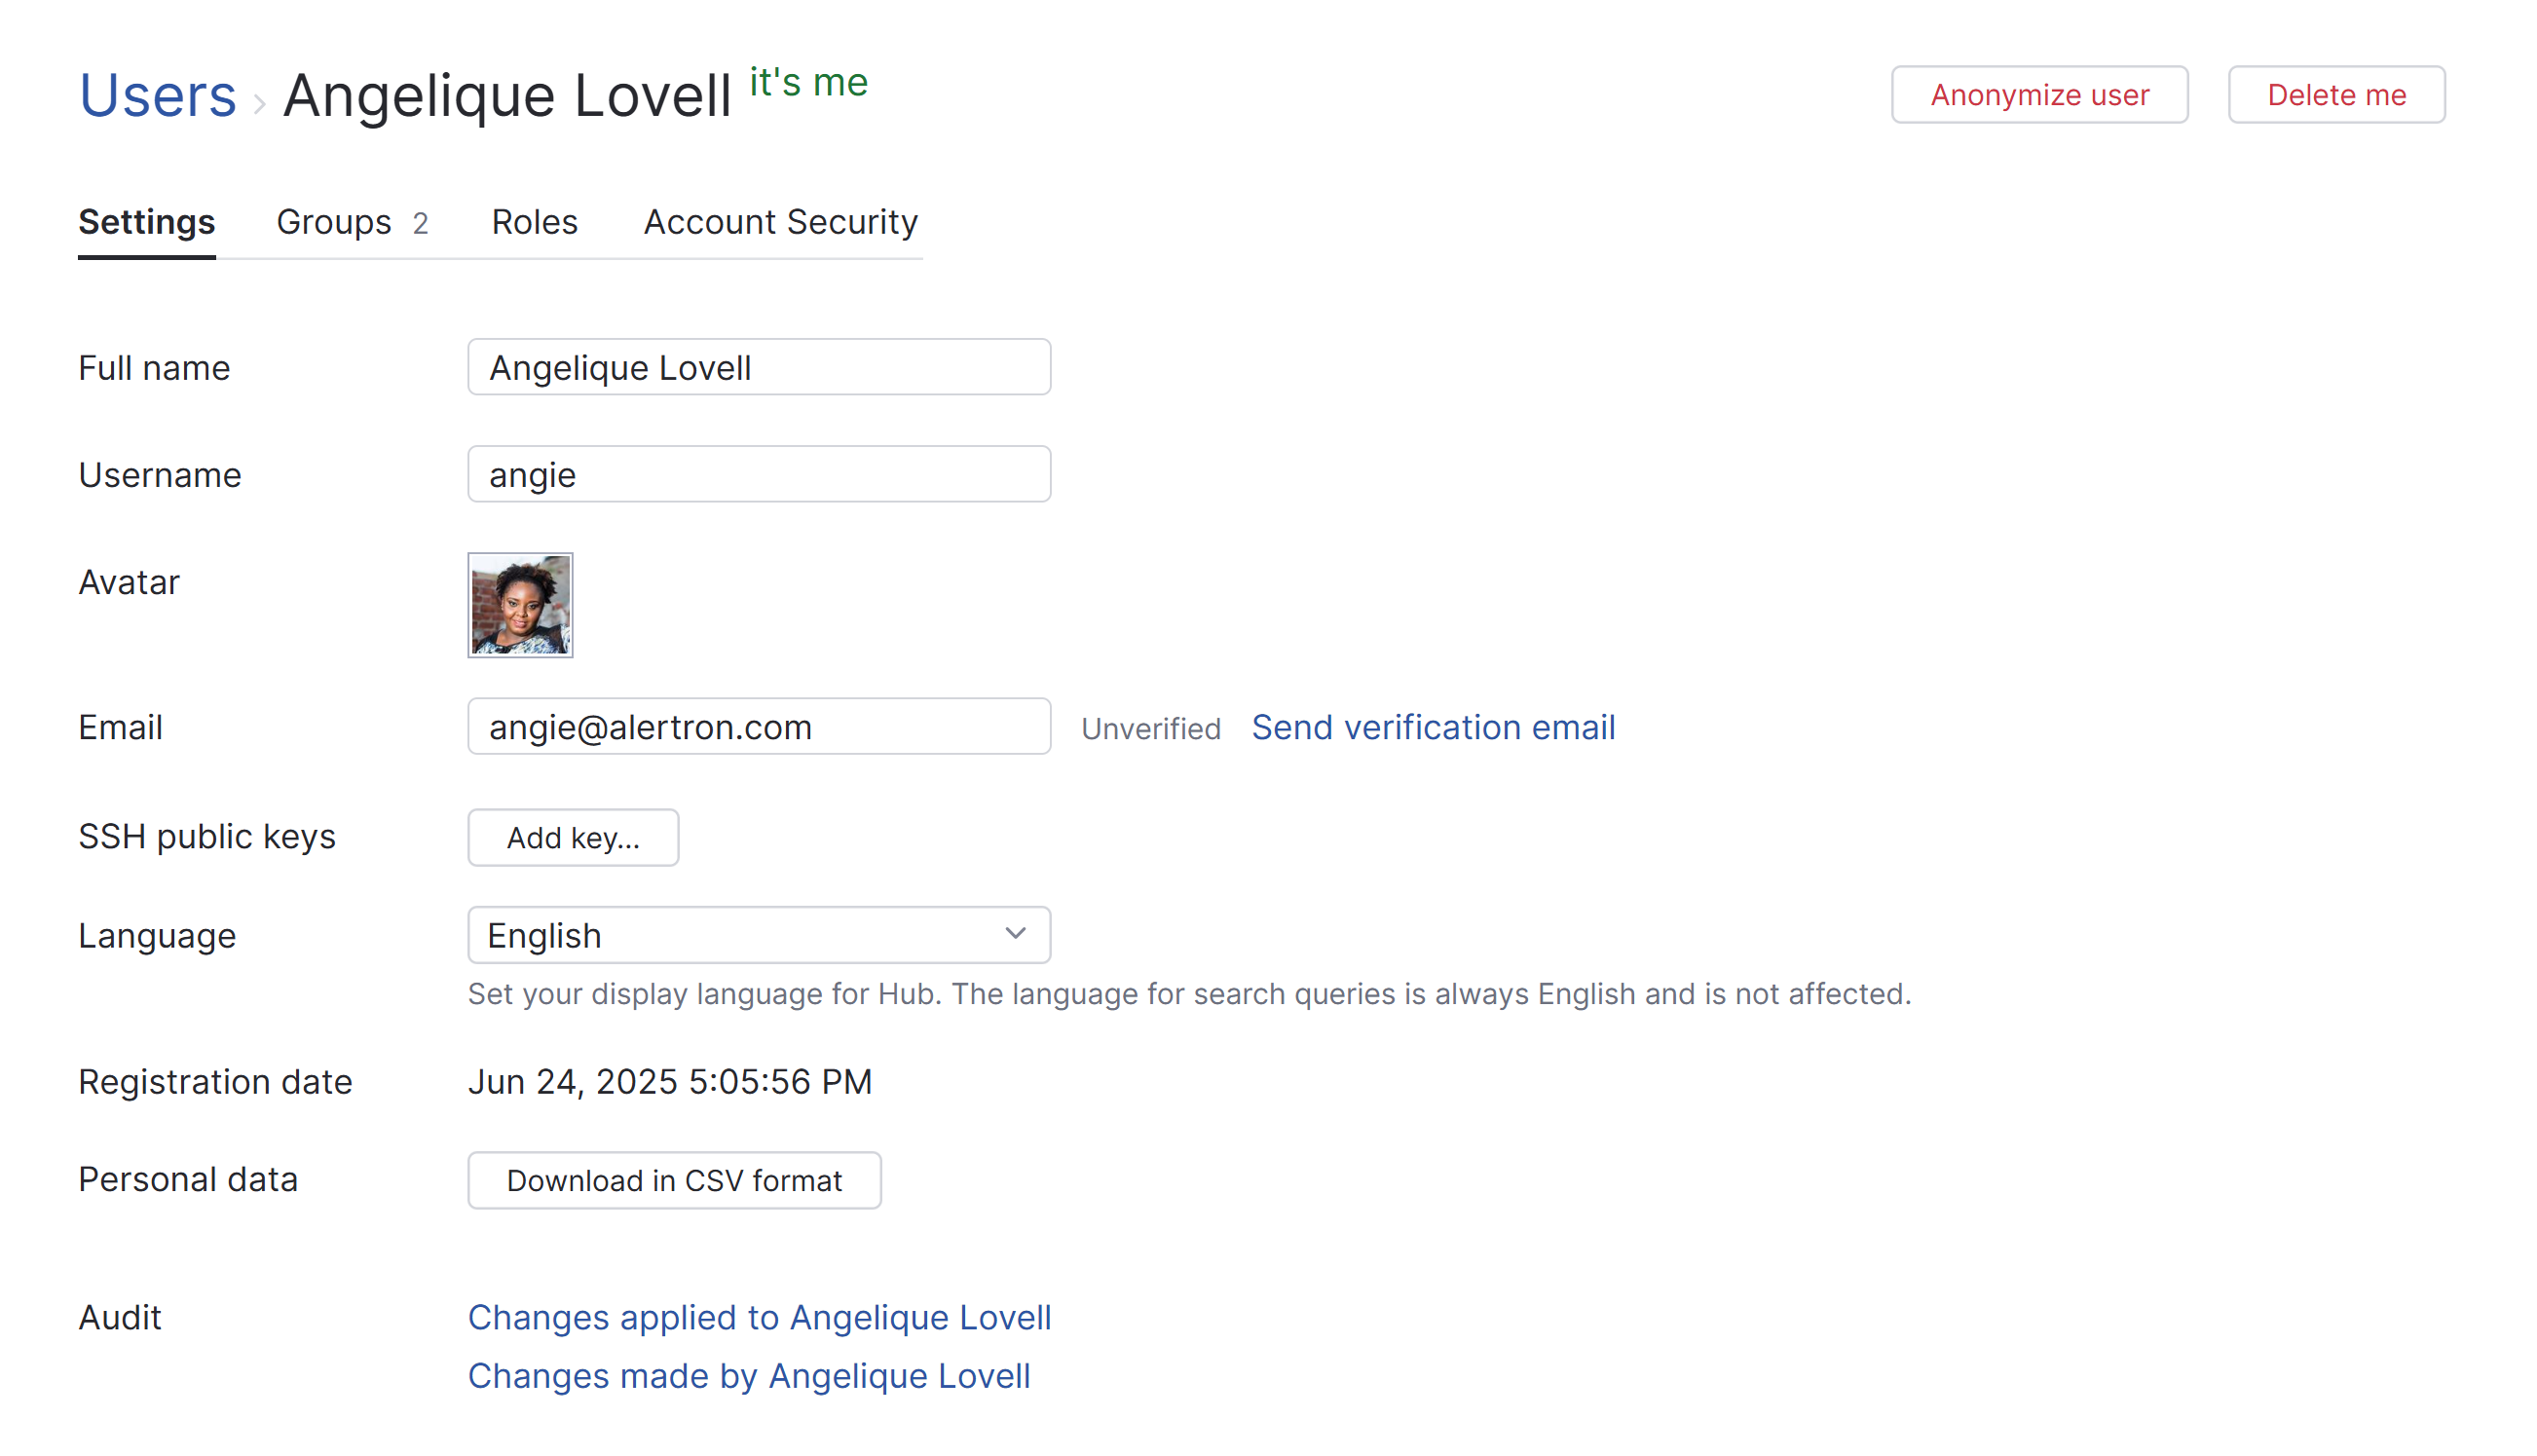
Task: Click Angelique Lovell's avatar picture
Action: tap(519, 606)
